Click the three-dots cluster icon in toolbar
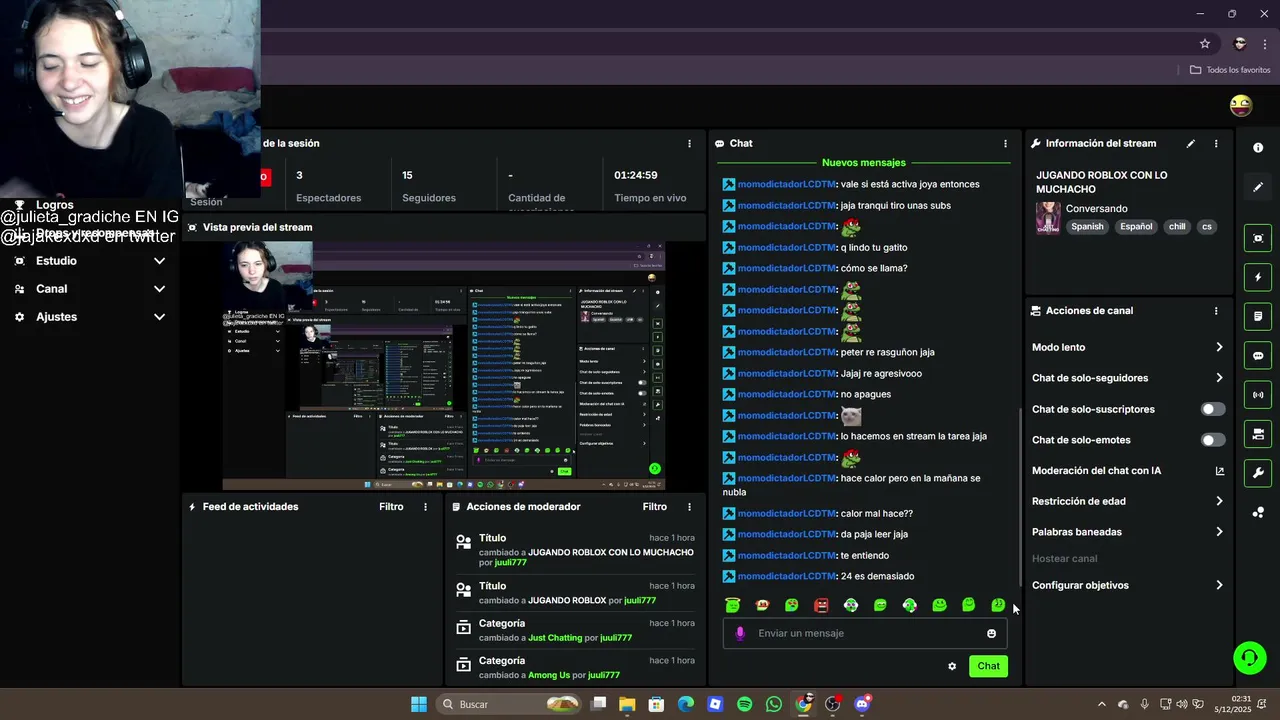Image resolution: width=1280 pixels, height=720 pixels. 1258,512
